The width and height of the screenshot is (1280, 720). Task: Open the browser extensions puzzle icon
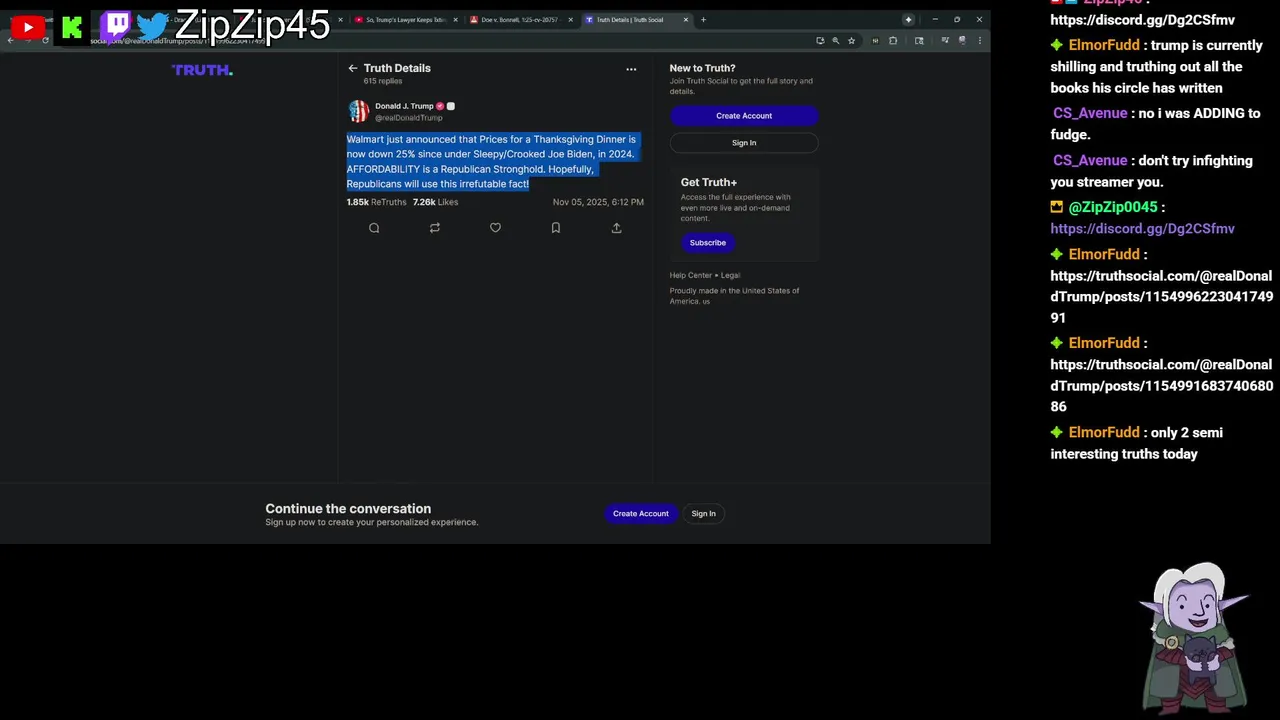coord(893,41)
